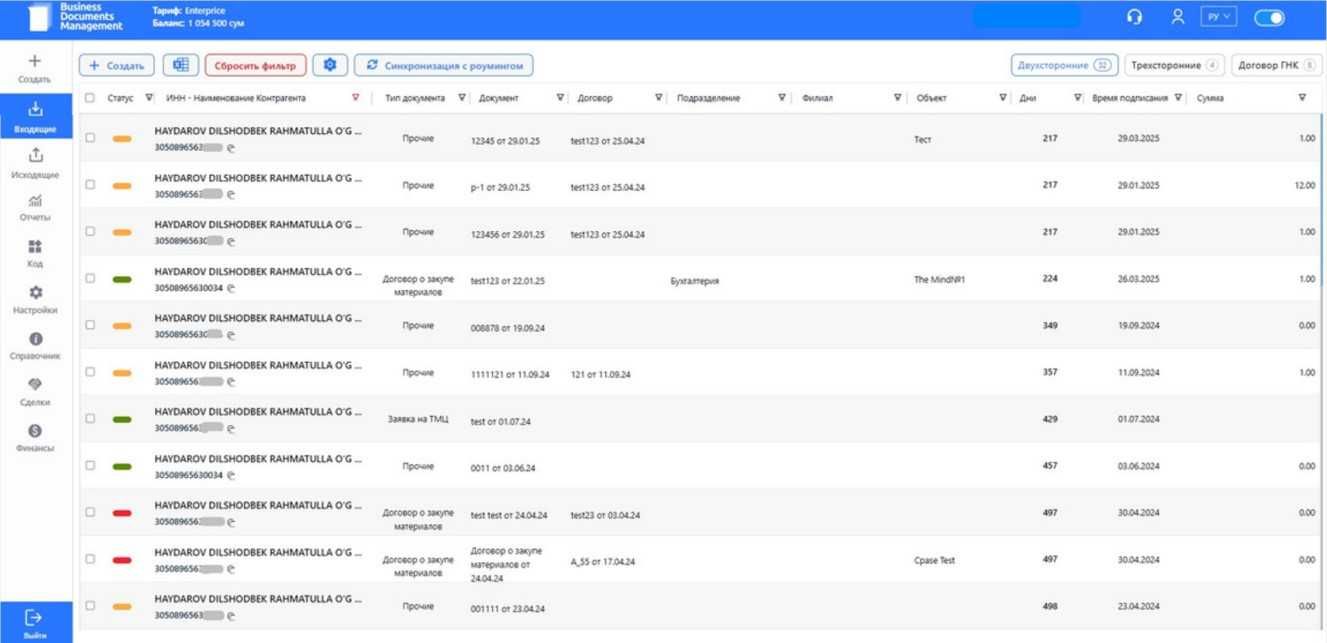Open the Сделки deals section
Screen dimensions: 1327x643
pos(35,392)
